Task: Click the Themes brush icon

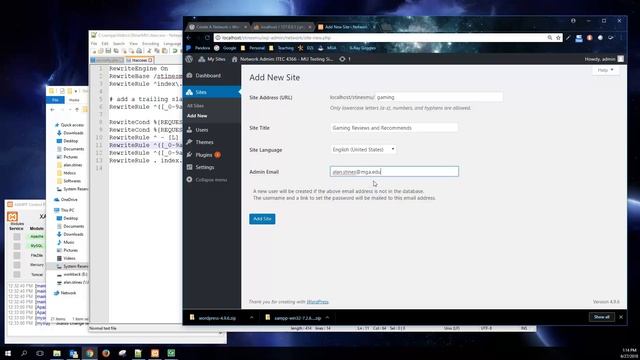Action: tap(189, 142)
